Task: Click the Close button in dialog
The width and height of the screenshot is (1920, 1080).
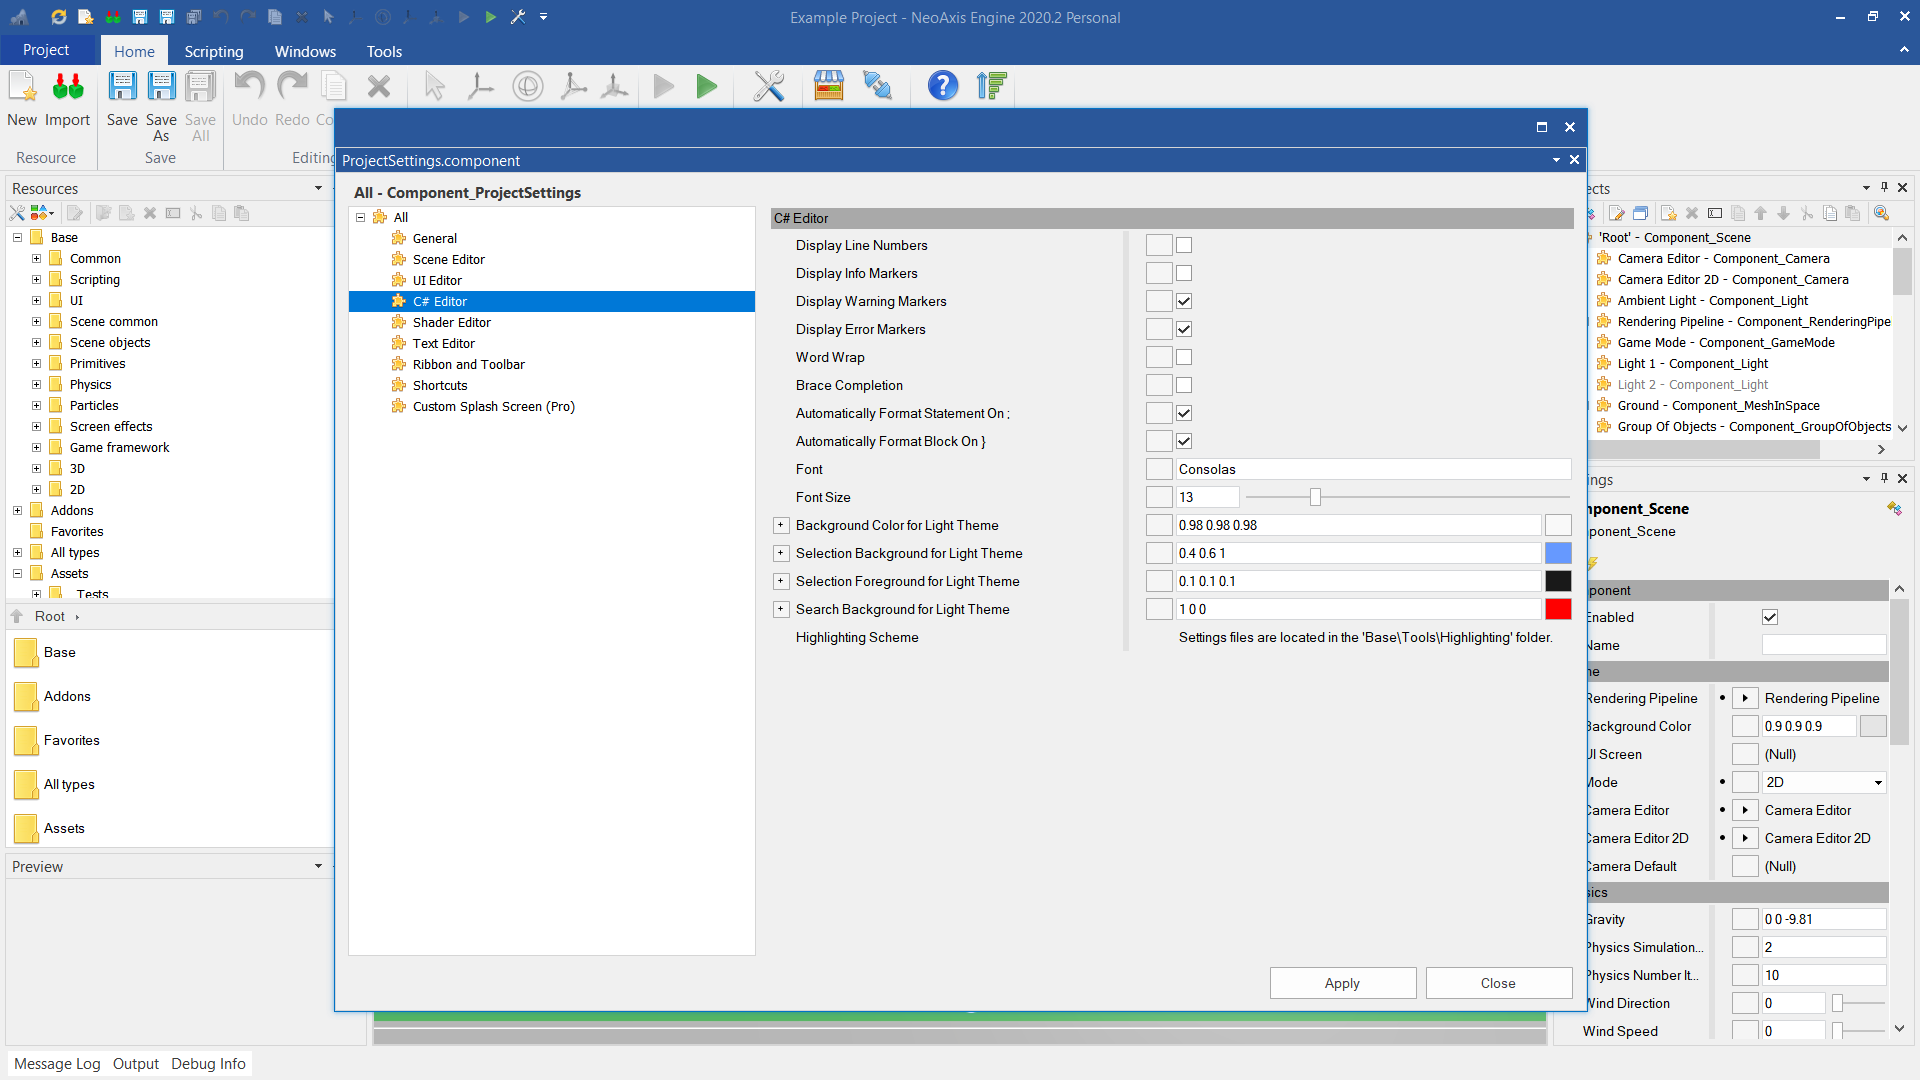Action: pyautogui.click(x=1497, y=983)
